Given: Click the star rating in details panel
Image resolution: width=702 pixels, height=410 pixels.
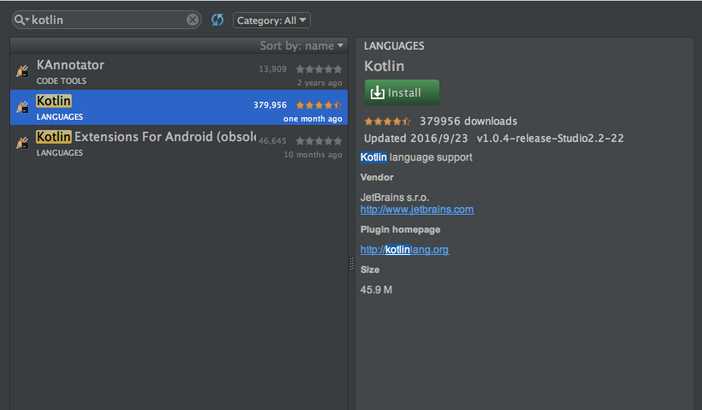Looking at the screenshot, I should click(387, 121).
